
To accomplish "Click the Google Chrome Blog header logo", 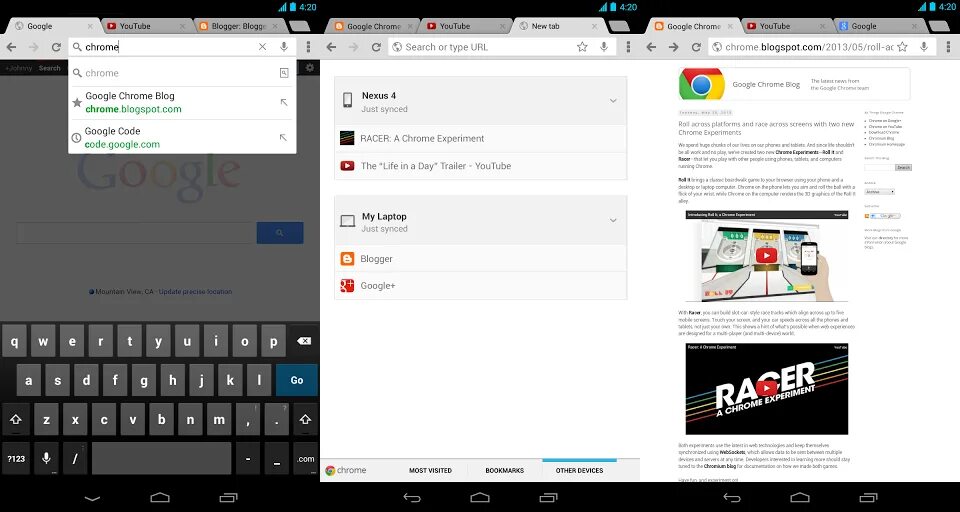I will click(702, 84).
